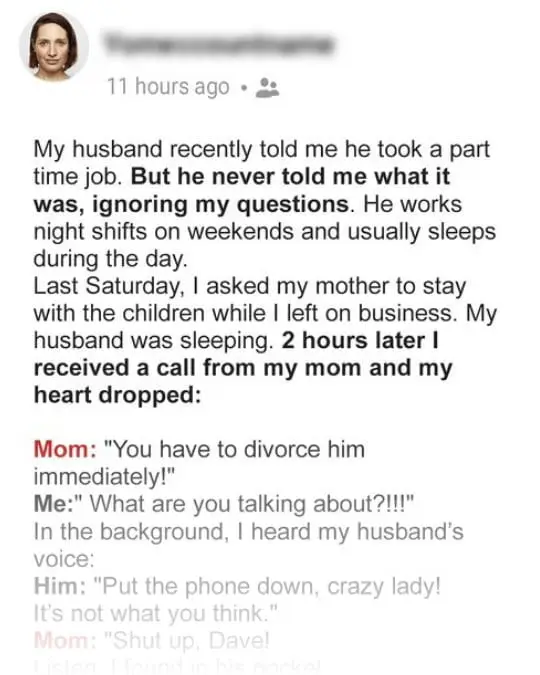This screenshot has height=675, width=540.
Task: Click the blurred poster name
Action: click(x=219, y=43)
